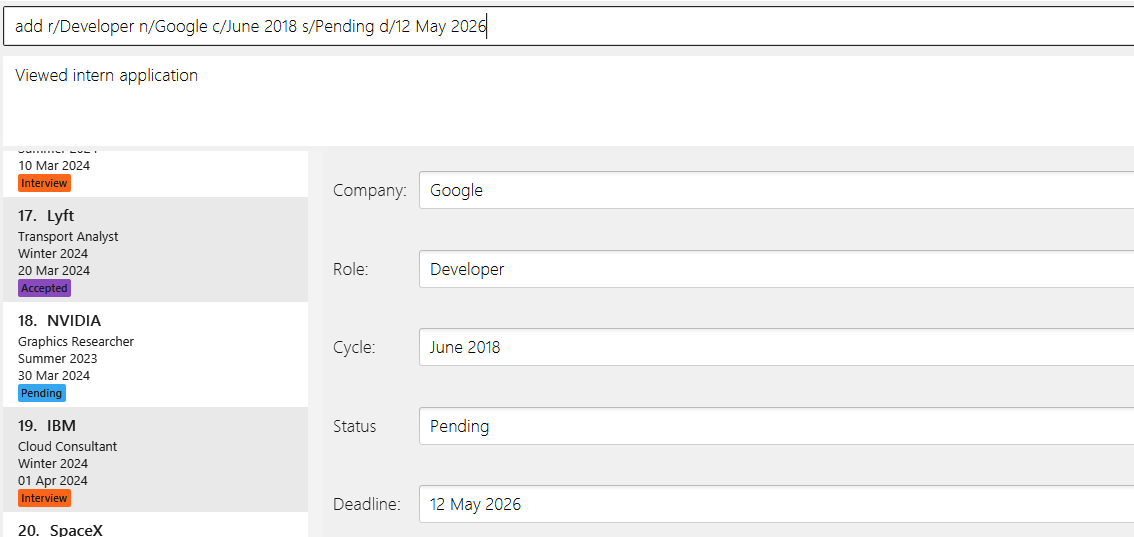Click Winter 2024 under Lyft entry
Viewport: 1134px width, 537px height.
pyautogui.click(x=53, y=254)
